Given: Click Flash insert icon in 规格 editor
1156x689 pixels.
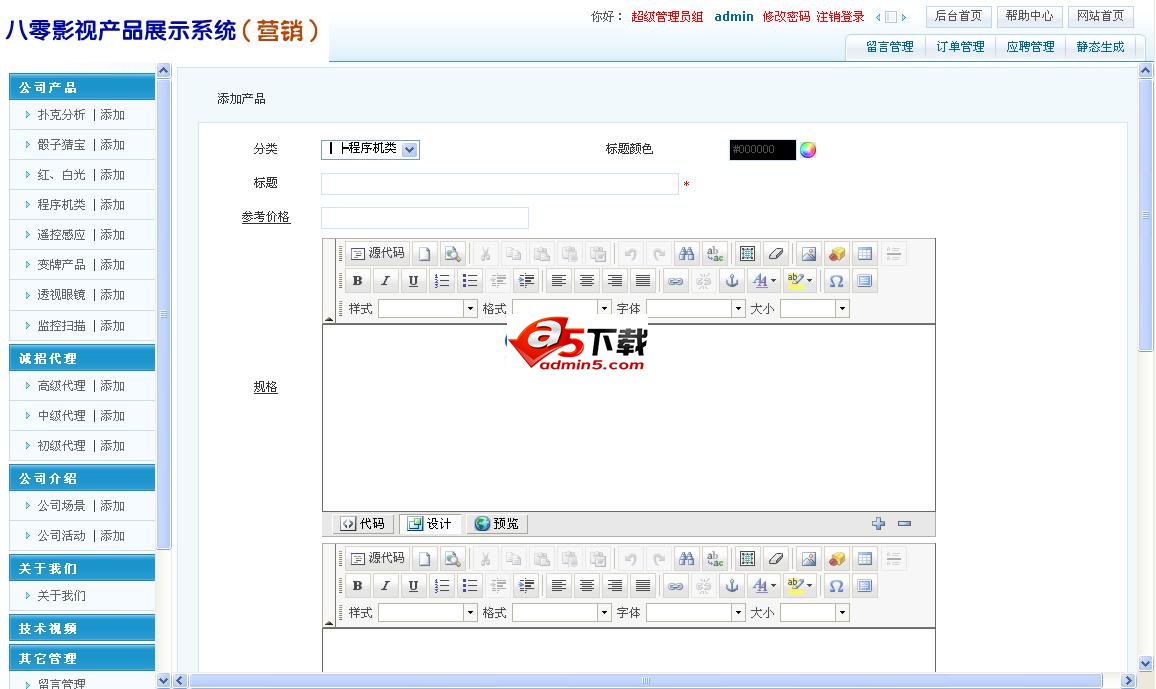Looking at the screenshot, I should click(837, 254).
